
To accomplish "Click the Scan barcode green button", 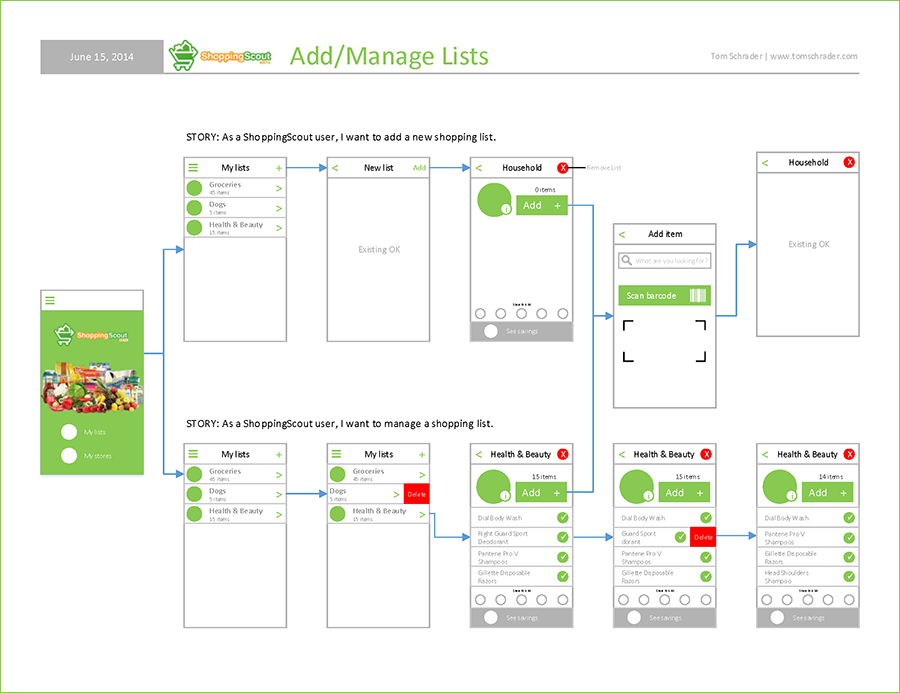I will 664,296.
